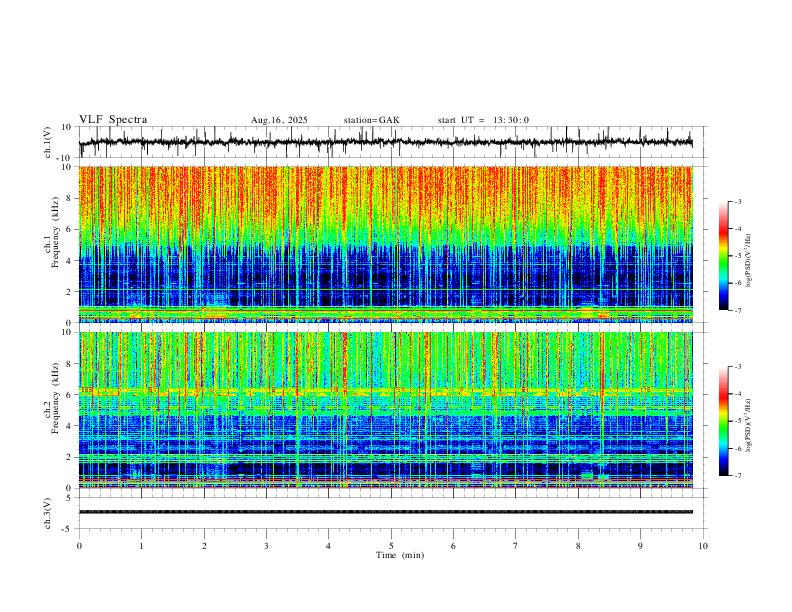
Task: Click the "VLF Spectra" plot title
Action: click(x=113, y=120)
